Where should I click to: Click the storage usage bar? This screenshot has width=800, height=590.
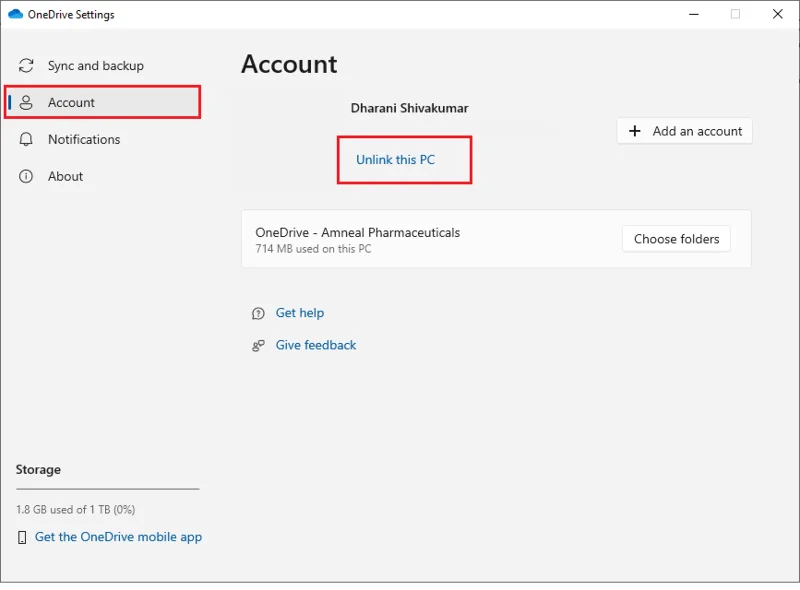coord(108,489)
